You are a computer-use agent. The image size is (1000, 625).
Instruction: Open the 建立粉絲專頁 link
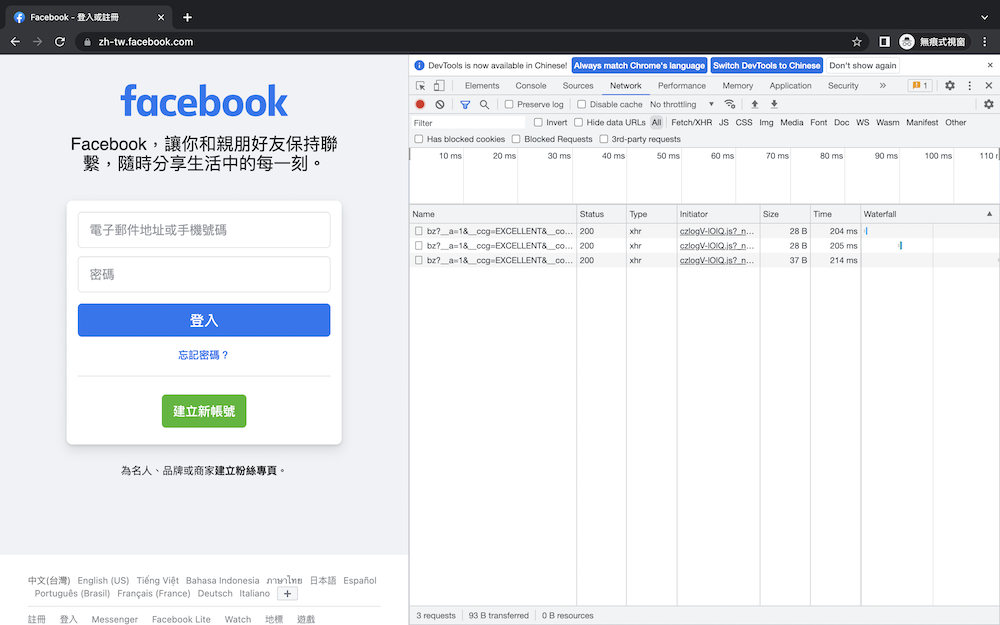click(246, 471)
